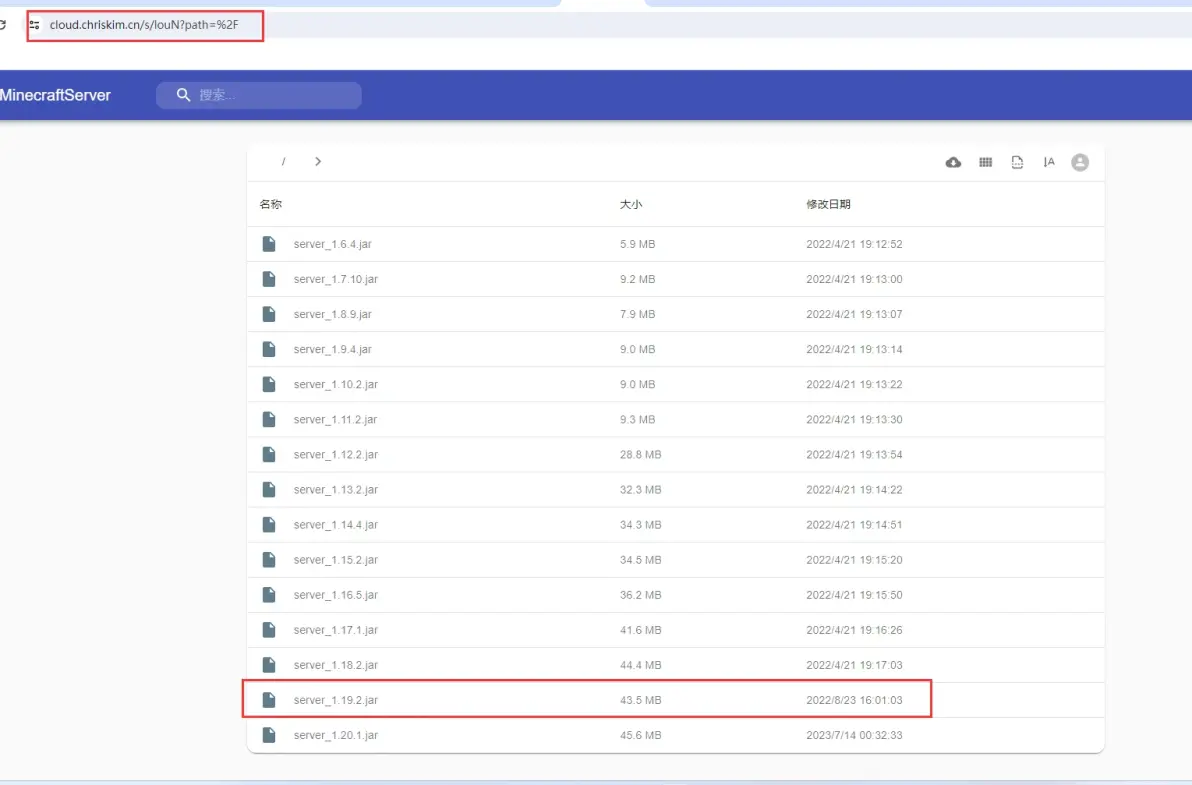Click the file icon beside server_1.7.10.jar

click(x=269, y=279)
